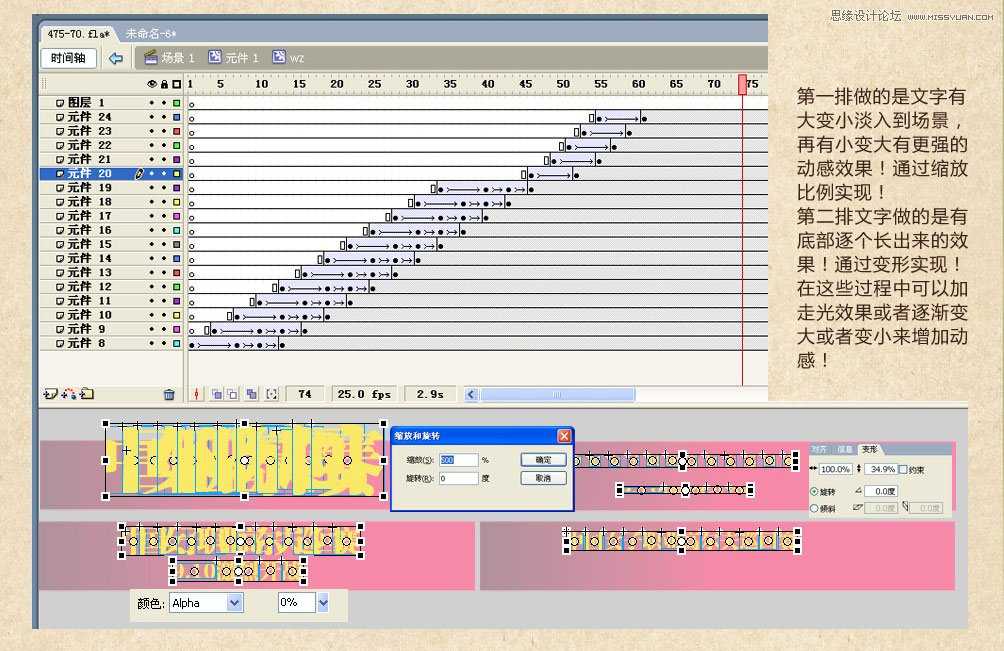Image resolution: width=1004 pixels, height=651 pixels.
Task: Click the lock column header icon
Action: [x=165, y=84]
